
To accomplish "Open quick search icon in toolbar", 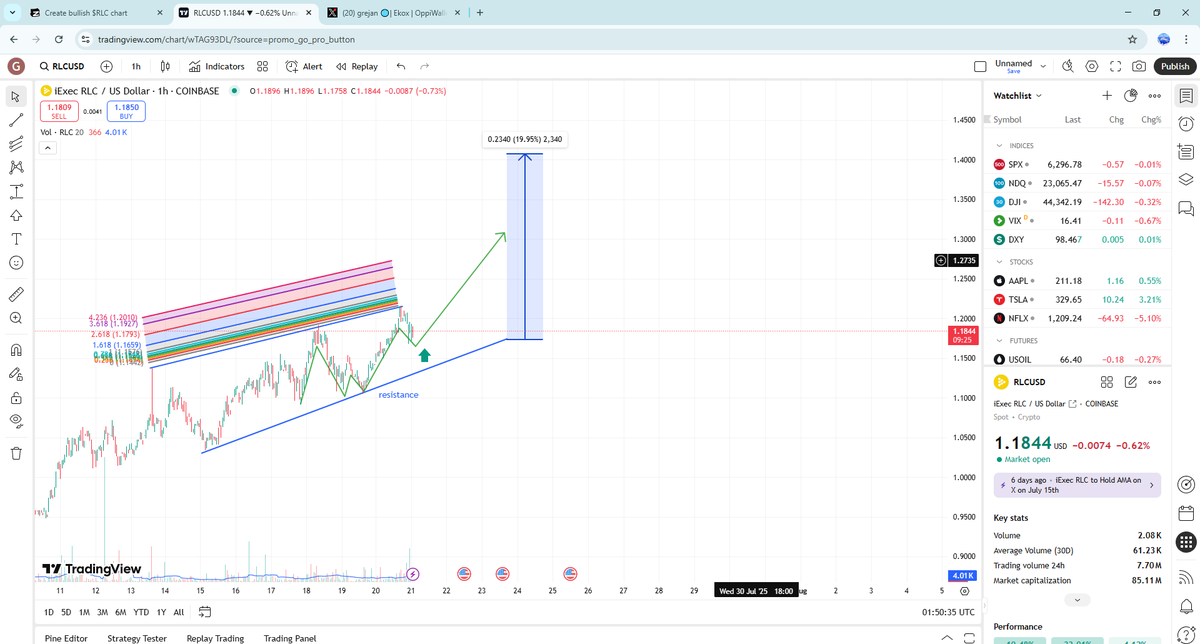I will click(1068, 66).
